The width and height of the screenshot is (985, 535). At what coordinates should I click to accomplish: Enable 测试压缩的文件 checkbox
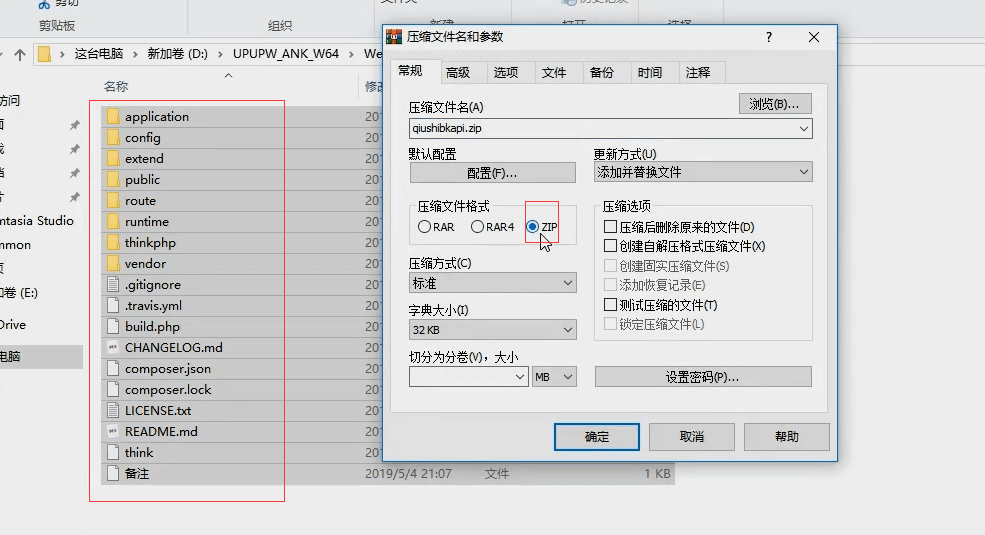(x=610, y=305)
